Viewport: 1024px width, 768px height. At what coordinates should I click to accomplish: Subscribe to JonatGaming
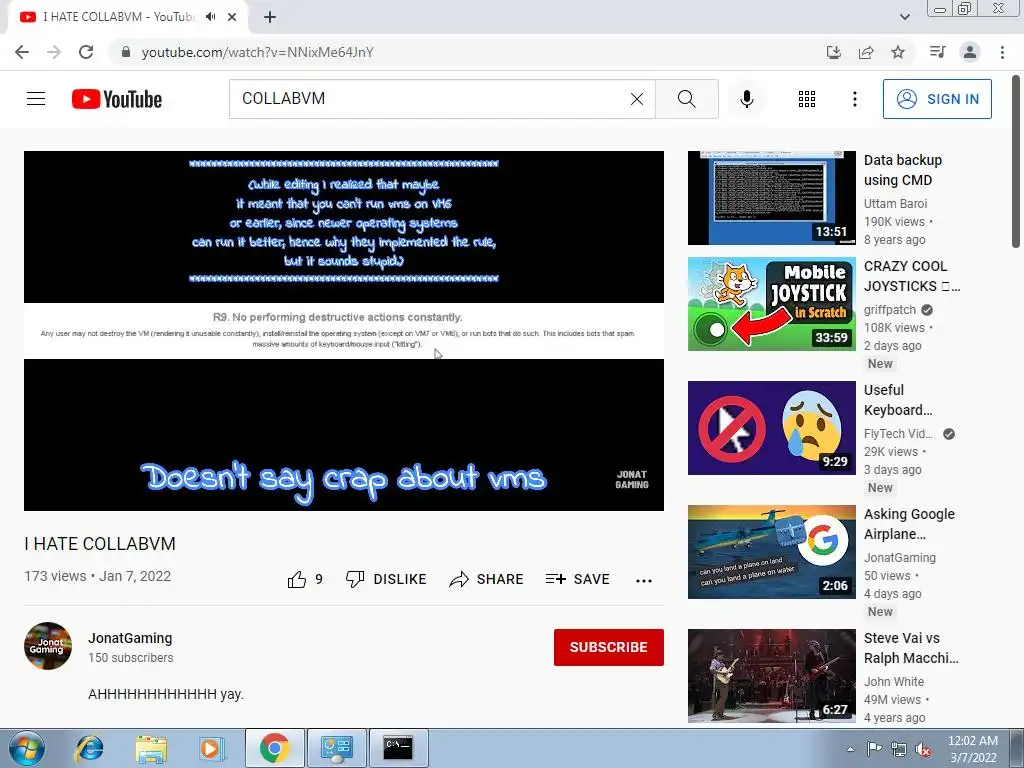pos(609,647)
